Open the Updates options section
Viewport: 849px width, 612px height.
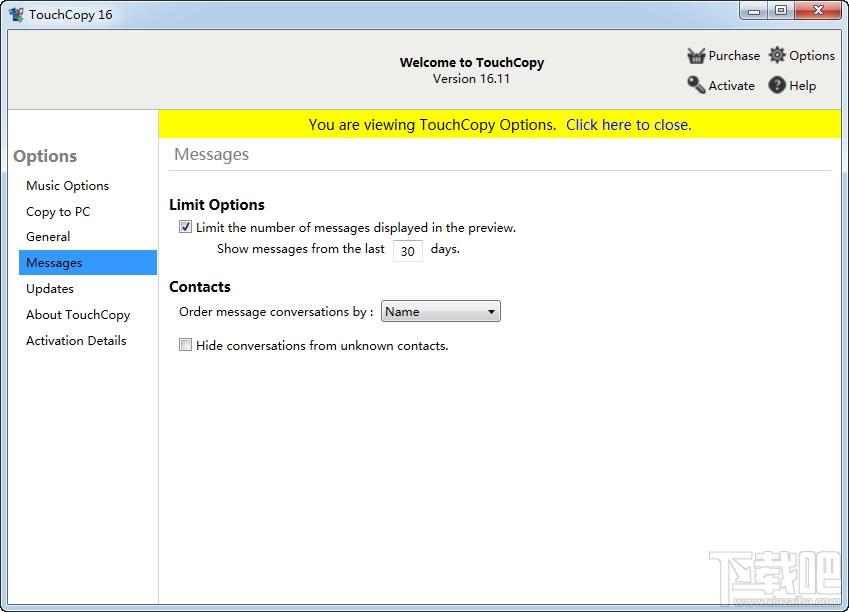pos(50,289)
